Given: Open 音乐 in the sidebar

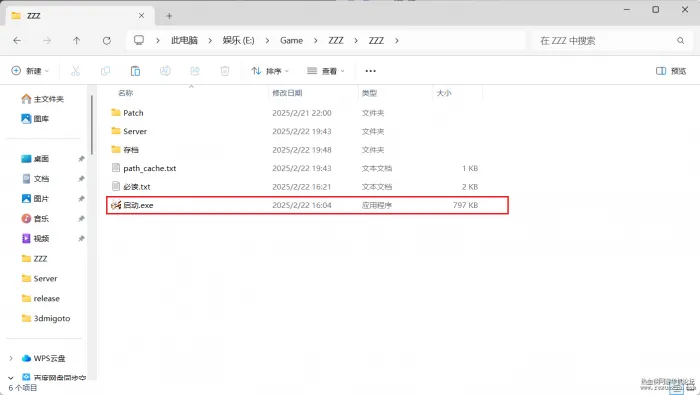Looking at the screenshot, I should point(35,219).
